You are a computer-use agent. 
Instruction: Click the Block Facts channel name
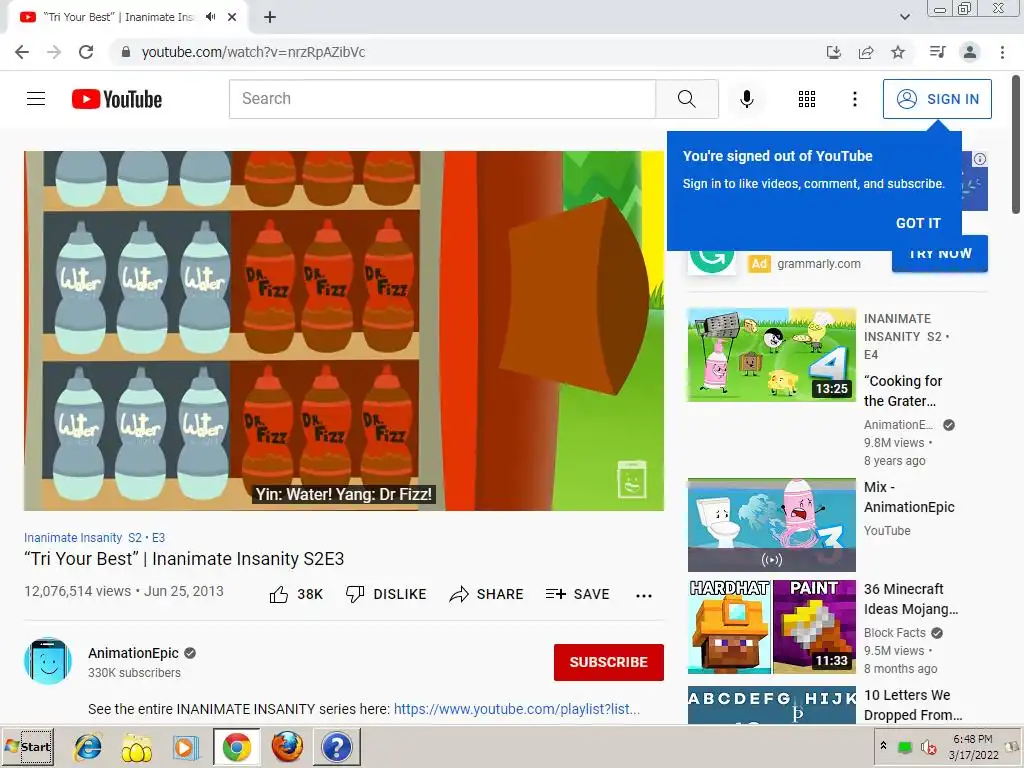point(895,633)
